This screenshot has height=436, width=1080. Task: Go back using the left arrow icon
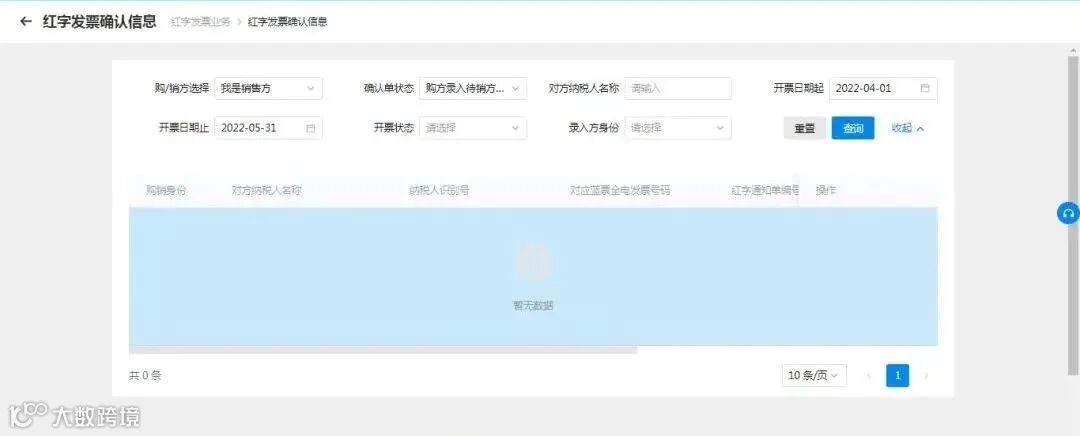(x=26, y=21)
